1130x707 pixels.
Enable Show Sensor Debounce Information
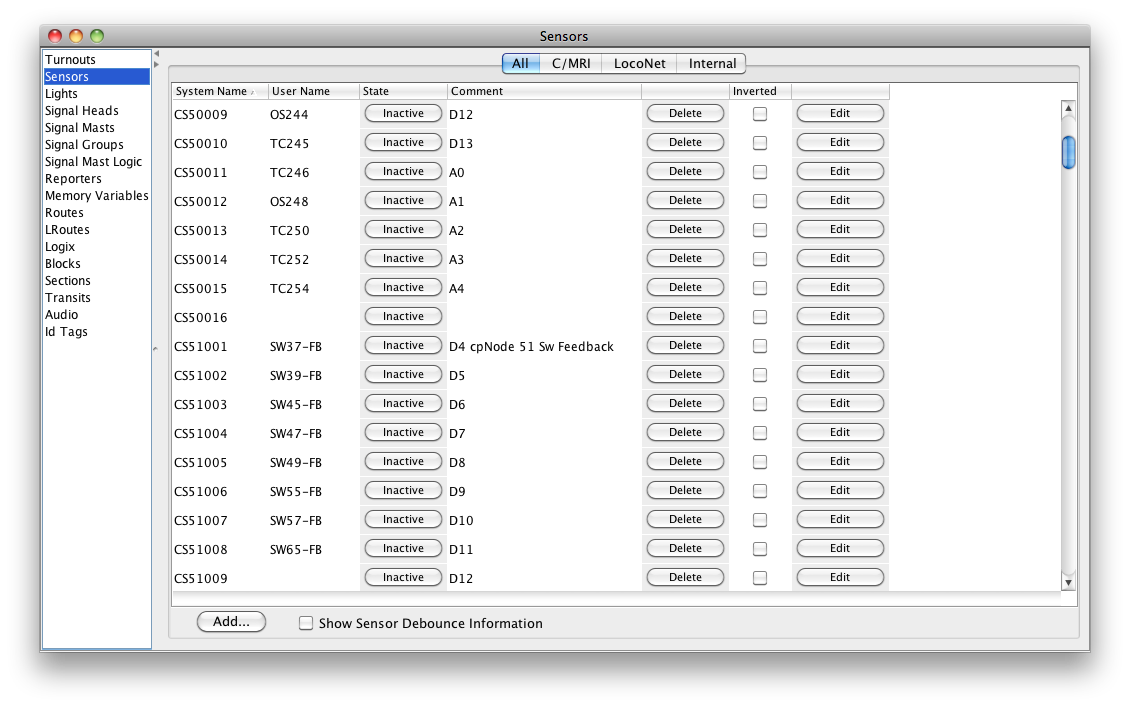point(307,623)
